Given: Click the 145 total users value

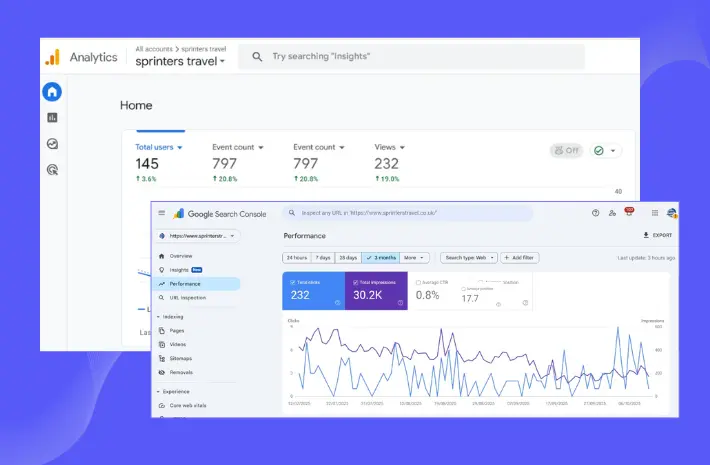Looking at the screenshot, I should [147, 163].
